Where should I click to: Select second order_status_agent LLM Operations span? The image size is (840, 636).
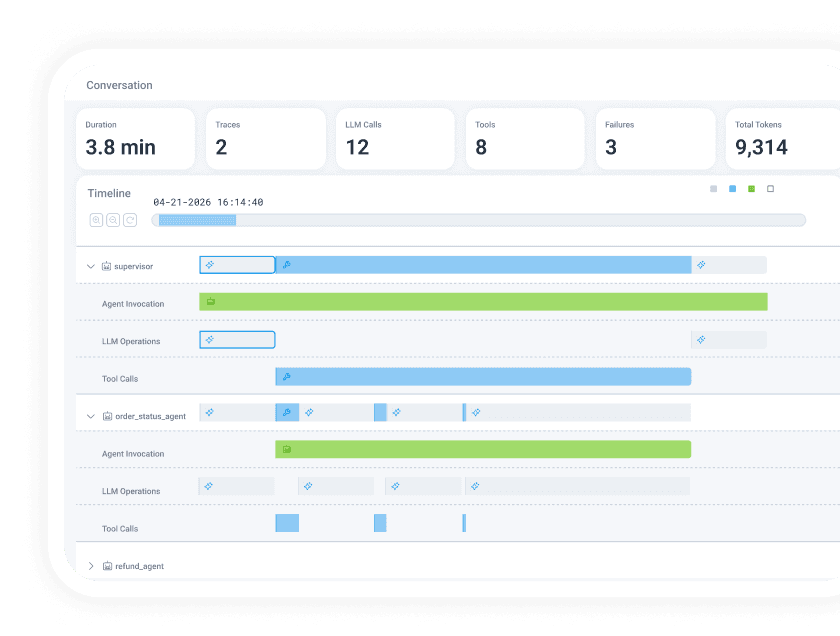coord(336,487)
